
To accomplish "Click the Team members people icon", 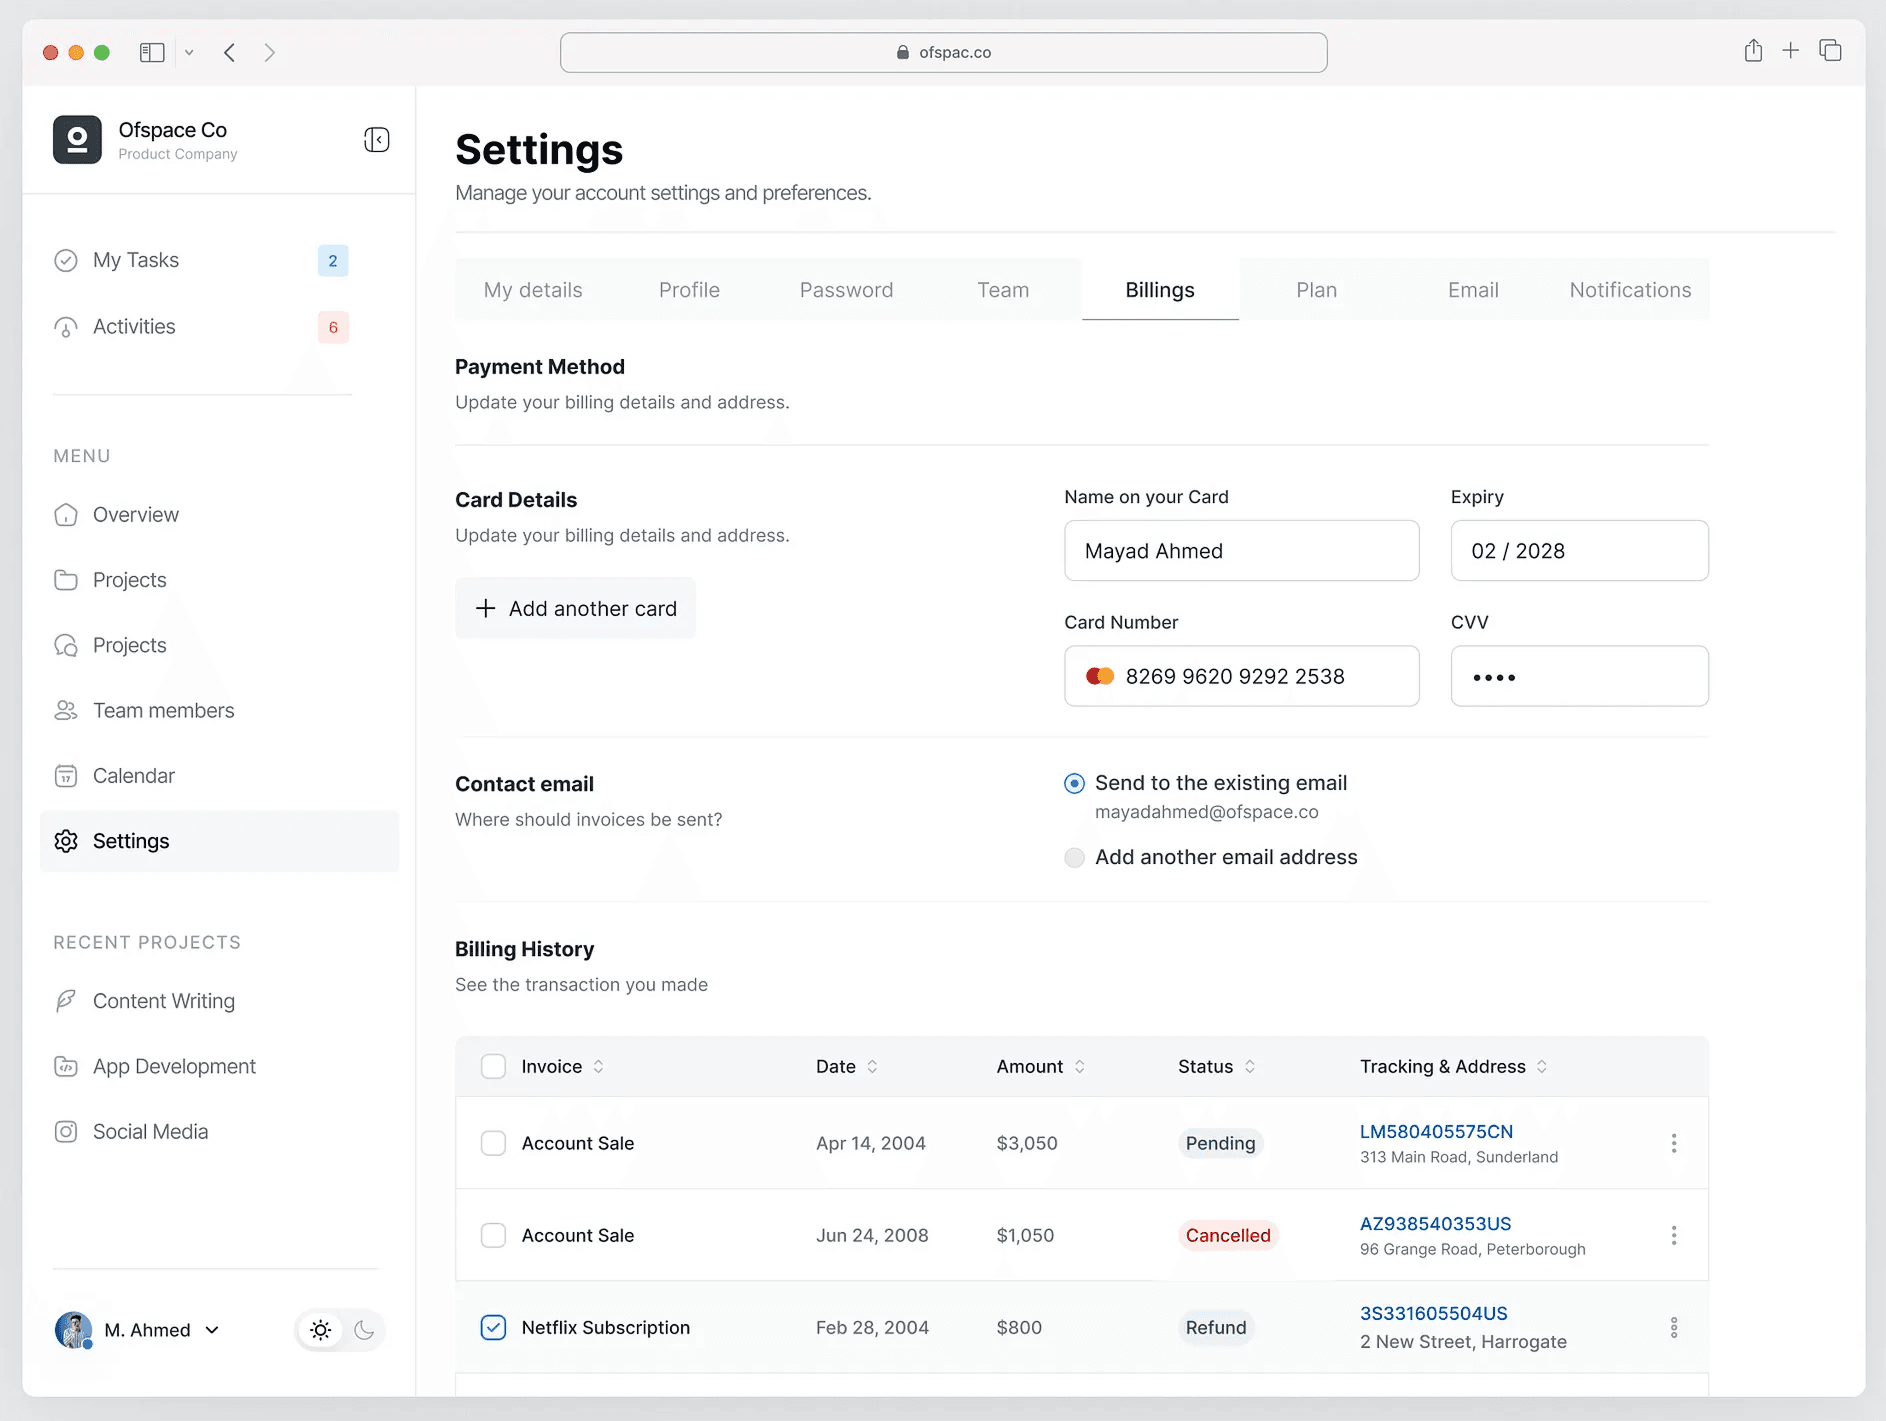I will (66, 710).
